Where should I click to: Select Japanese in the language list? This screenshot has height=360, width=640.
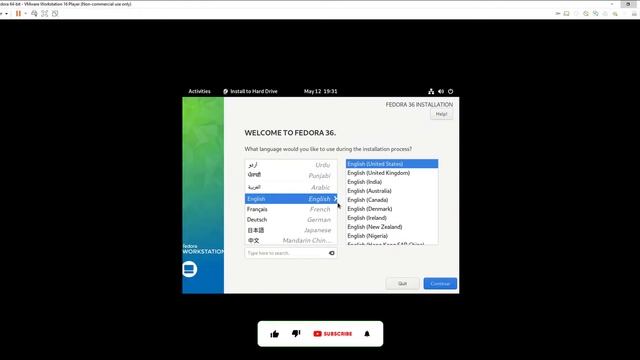pyautogui.click(x=291, y=230)
